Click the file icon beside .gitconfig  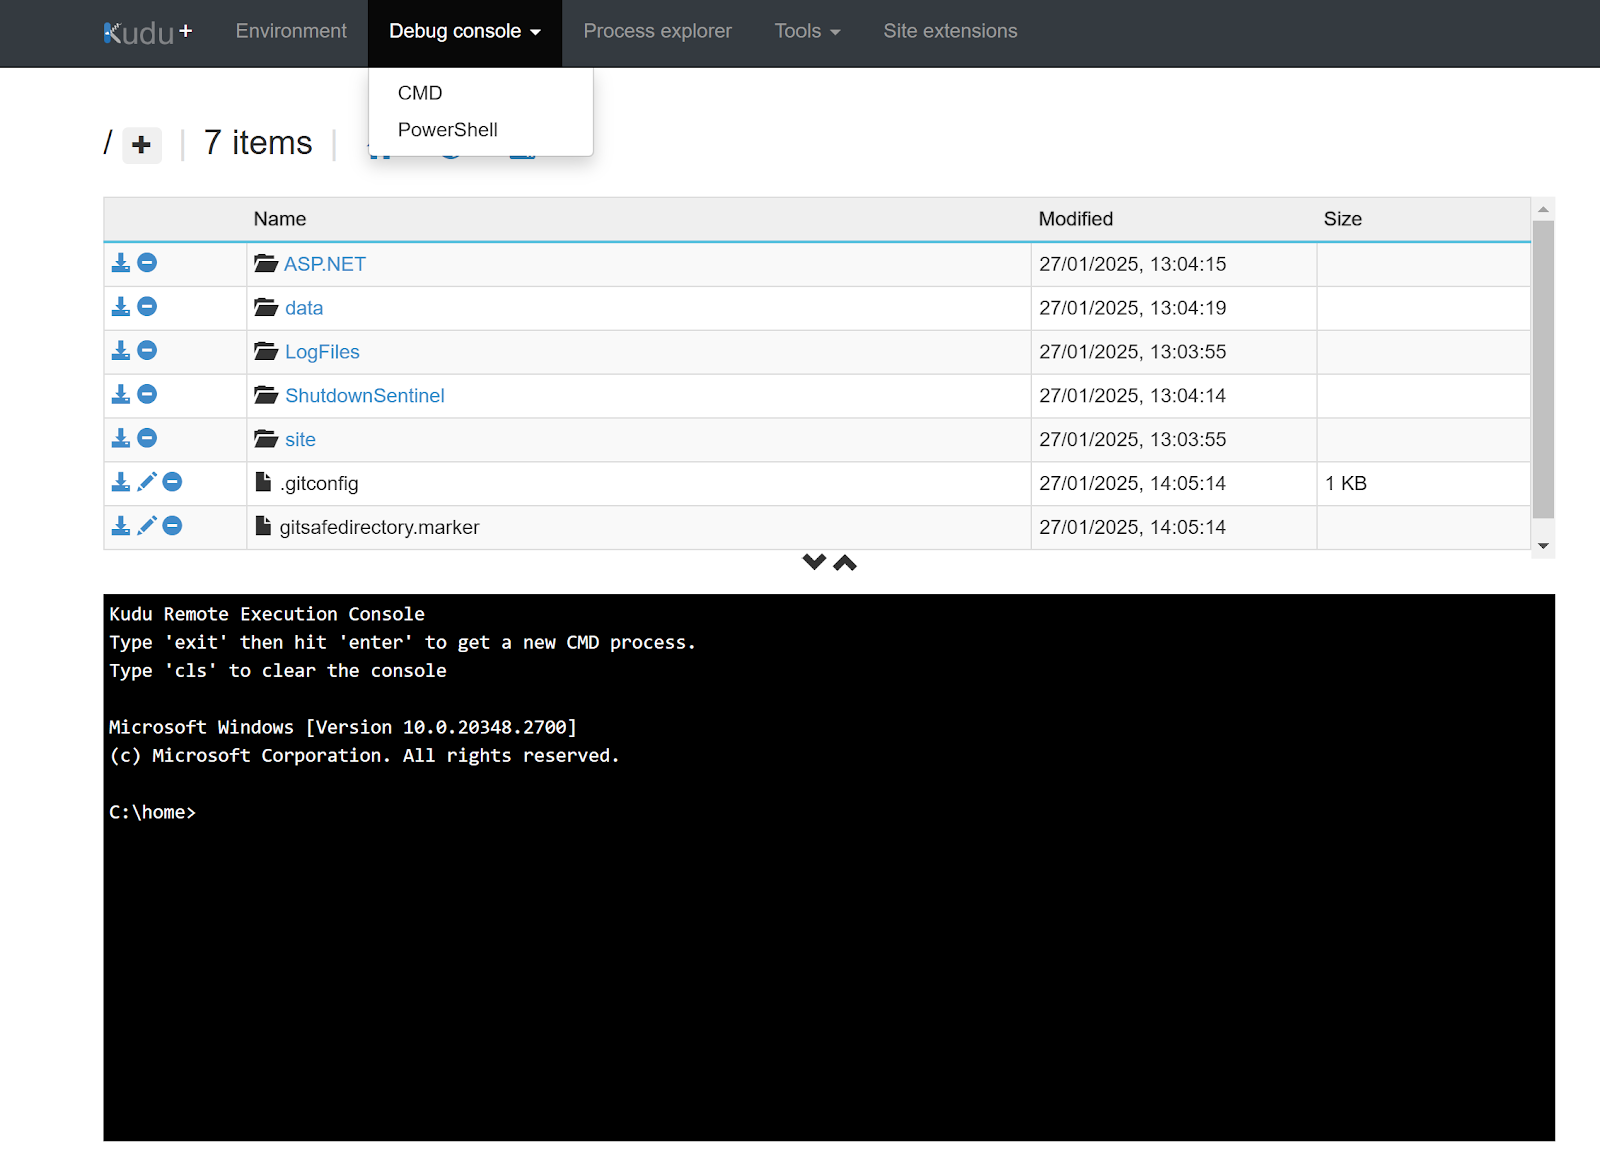263,482
